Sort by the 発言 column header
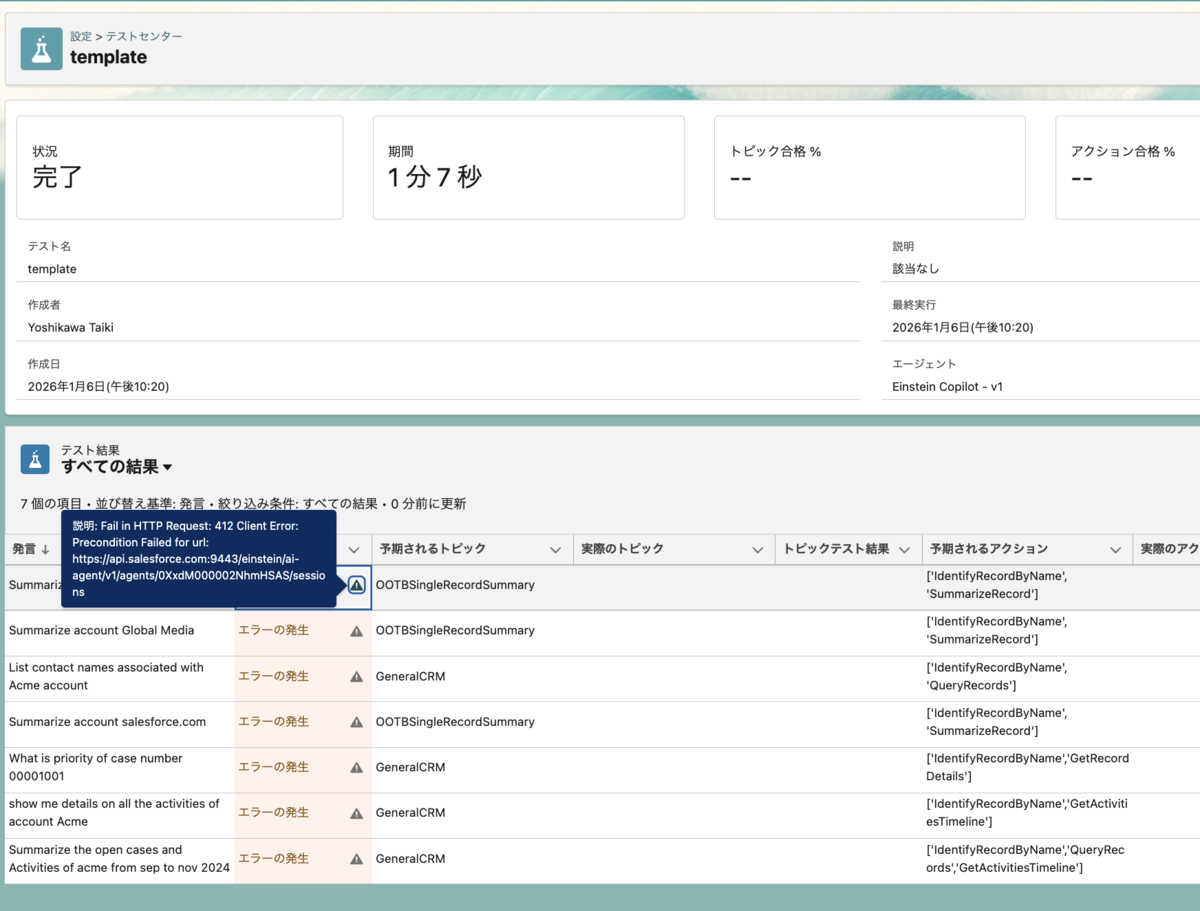The height and width of the screenshot is (911, 1200). pyautogui.click(x=31, y=549)
